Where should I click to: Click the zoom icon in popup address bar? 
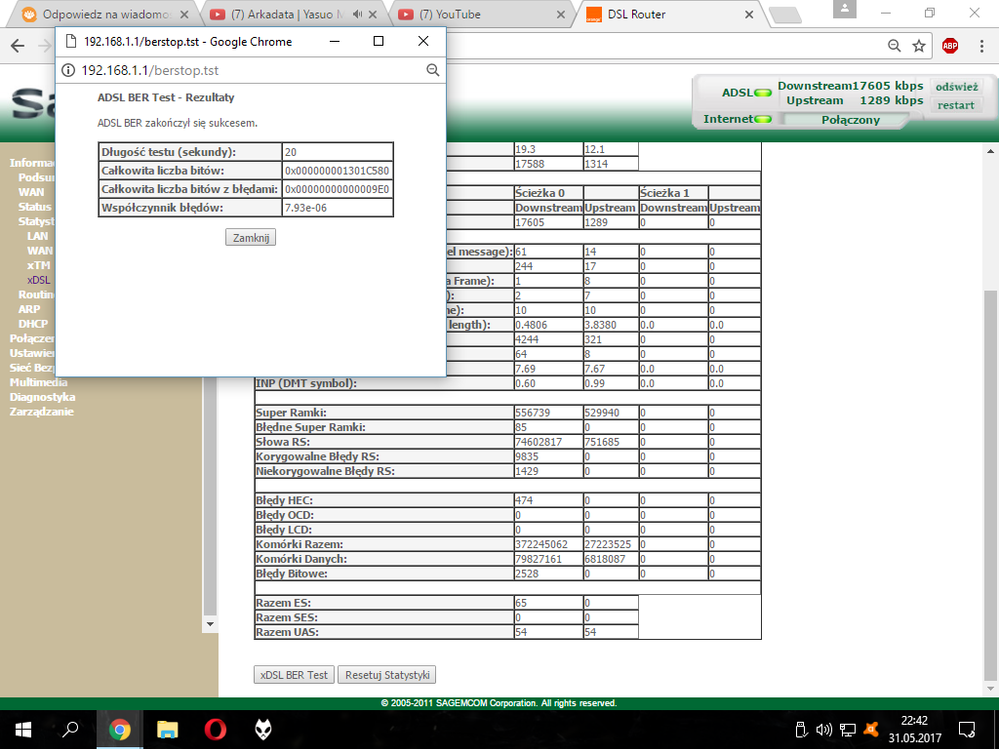(433, 70)
